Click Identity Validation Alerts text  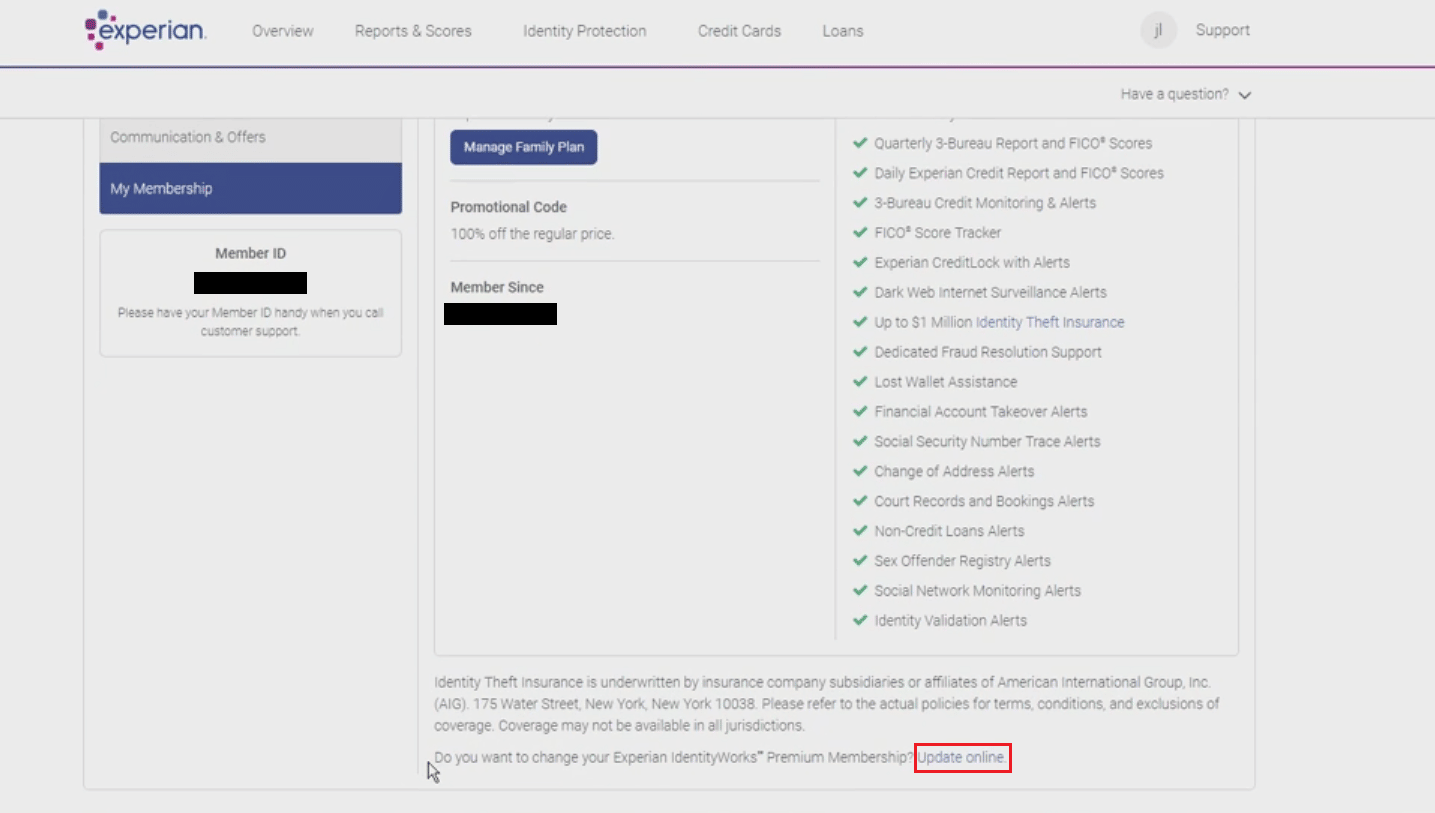coord(950,621)
